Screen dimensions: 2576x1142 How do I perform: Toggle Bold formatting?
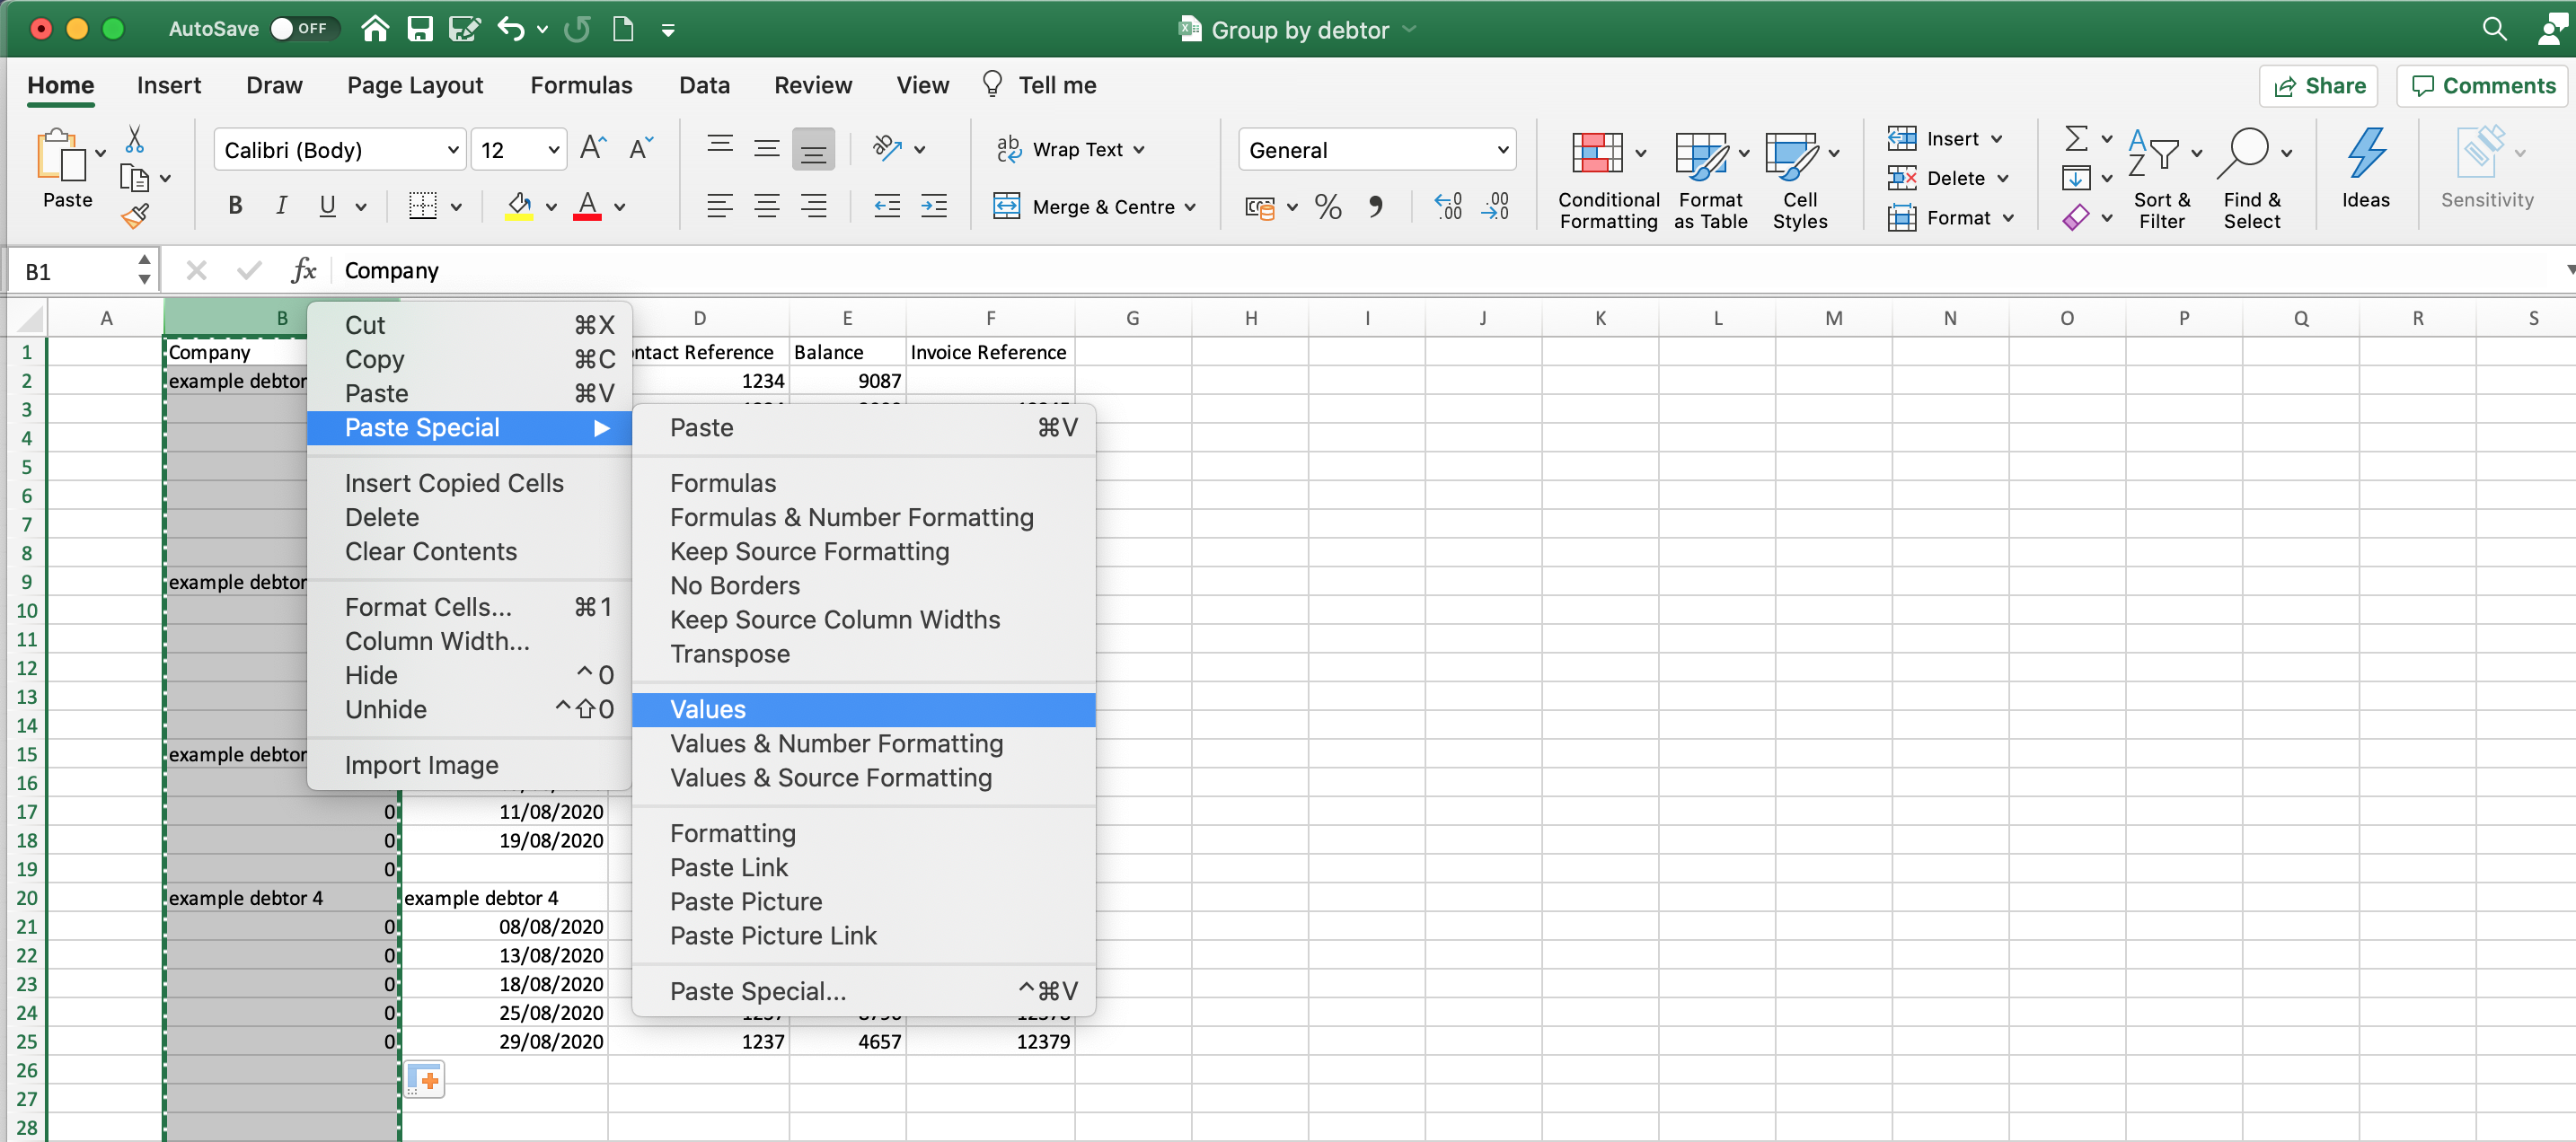click(x=235, y=206)
